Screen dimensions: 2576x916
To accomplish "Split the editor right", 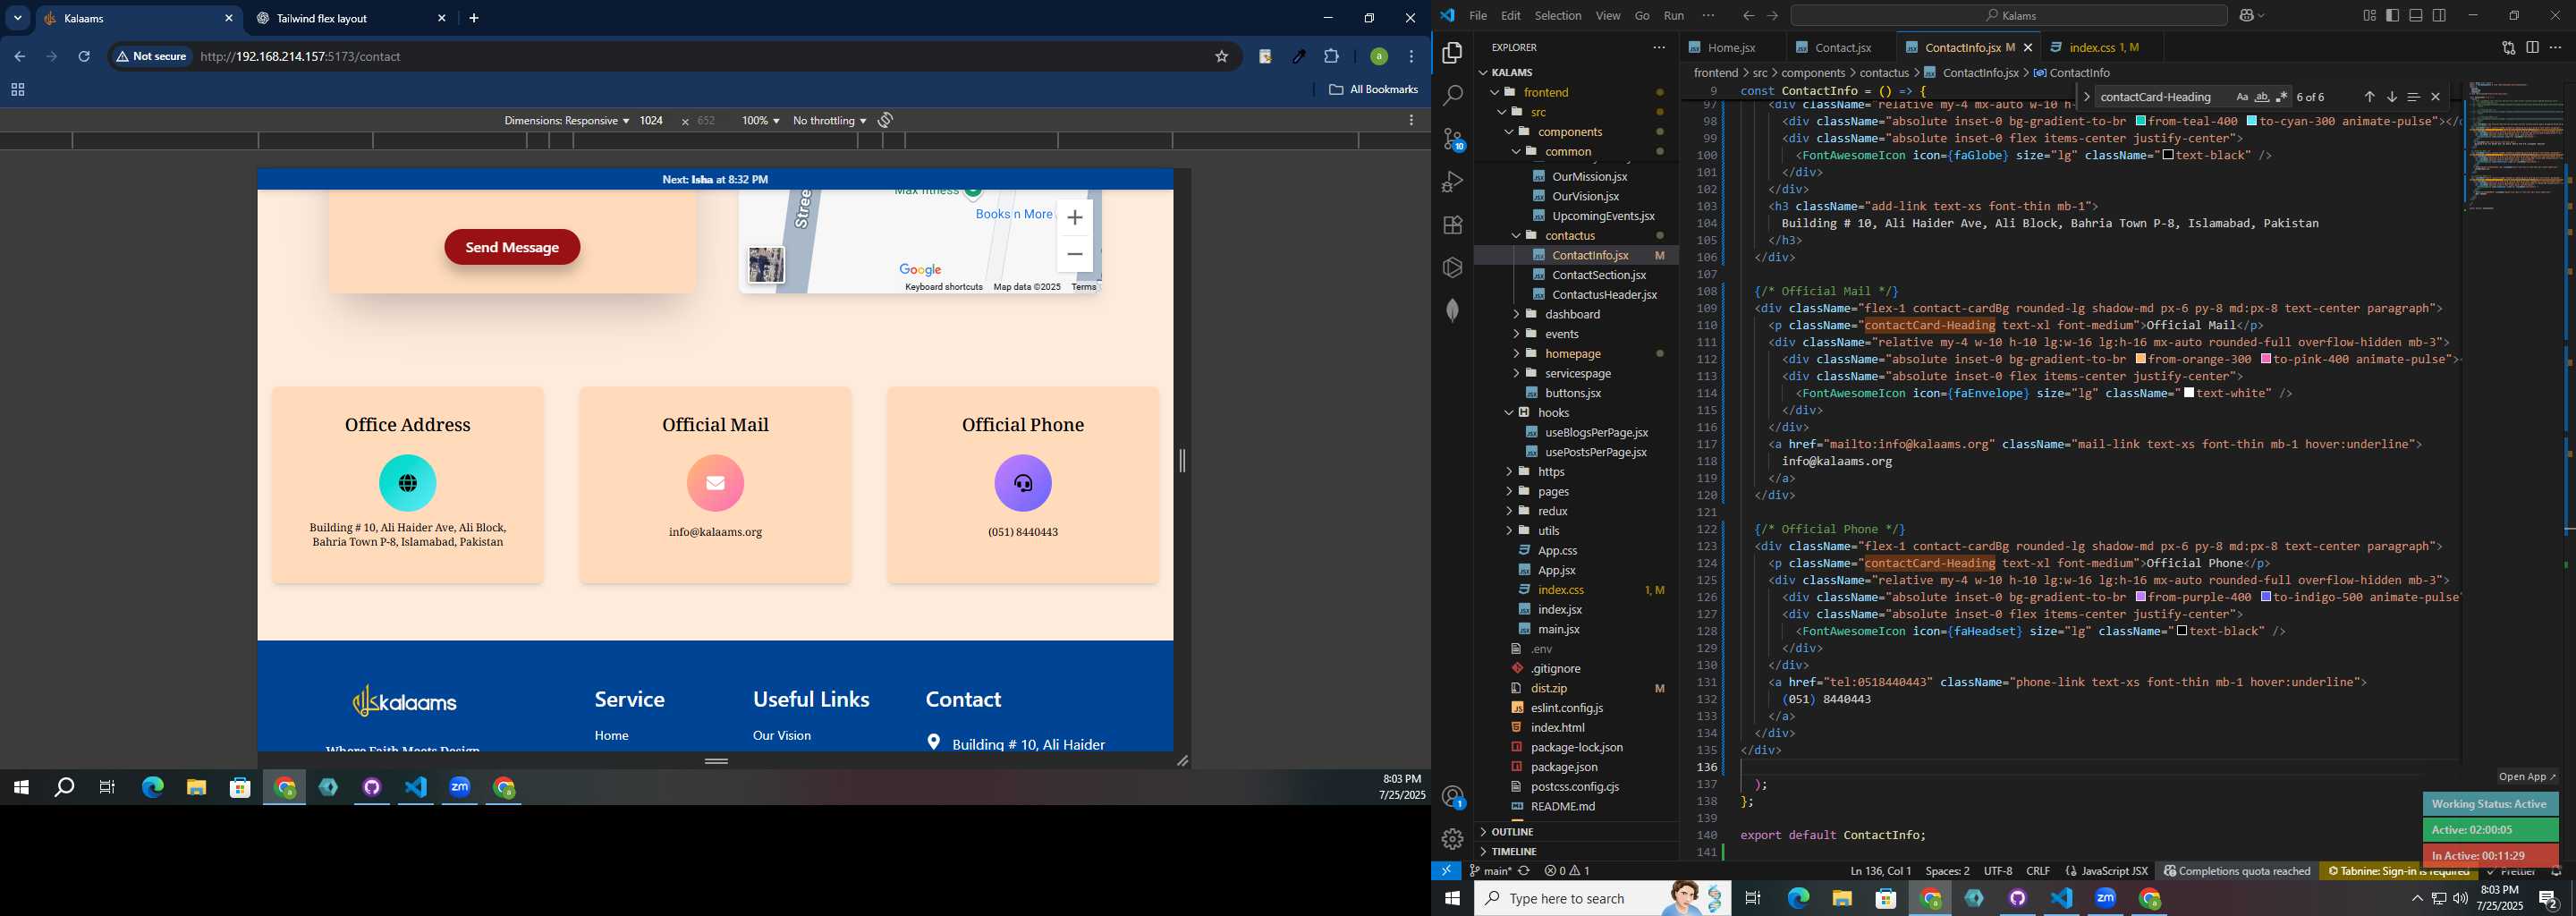I will click(x=2532, y=47).
